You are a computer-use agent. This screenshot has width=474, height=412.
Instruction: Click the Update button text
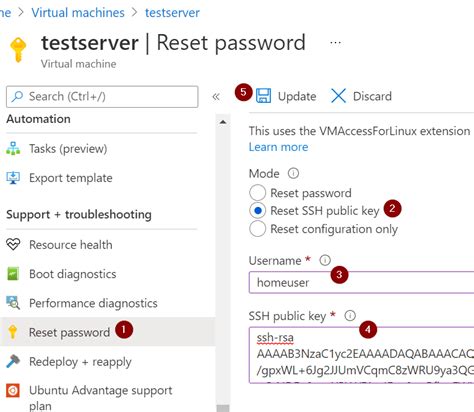(x=297, y=96)
